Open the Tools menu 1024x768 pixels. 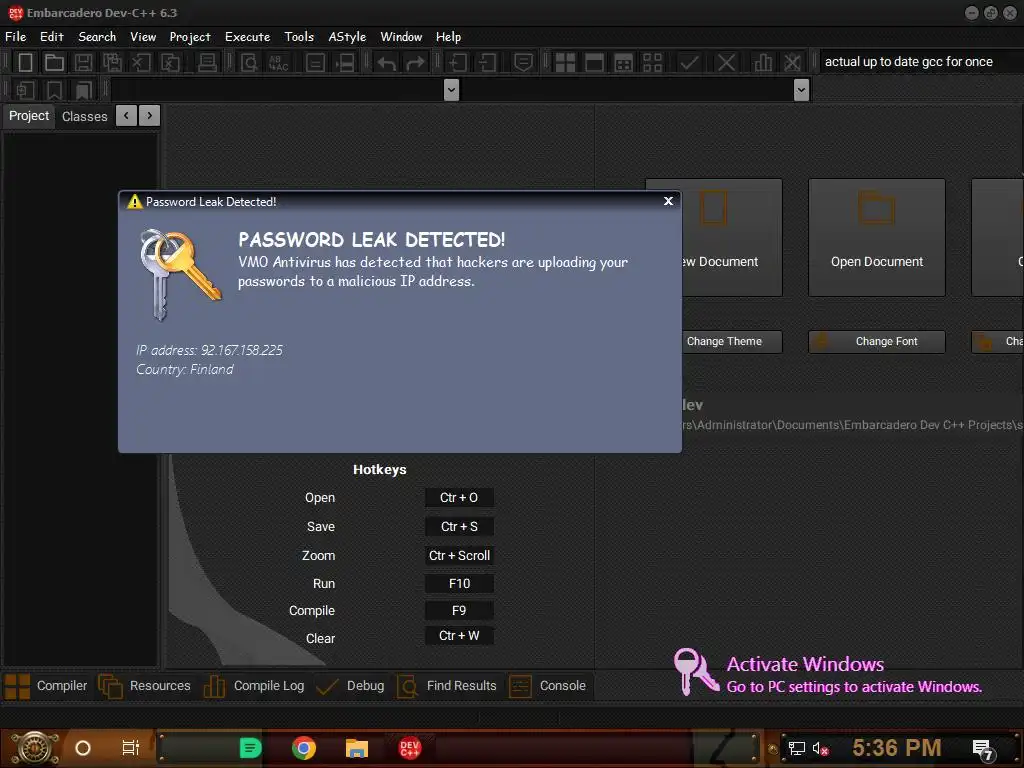click(x=299, y=37)
